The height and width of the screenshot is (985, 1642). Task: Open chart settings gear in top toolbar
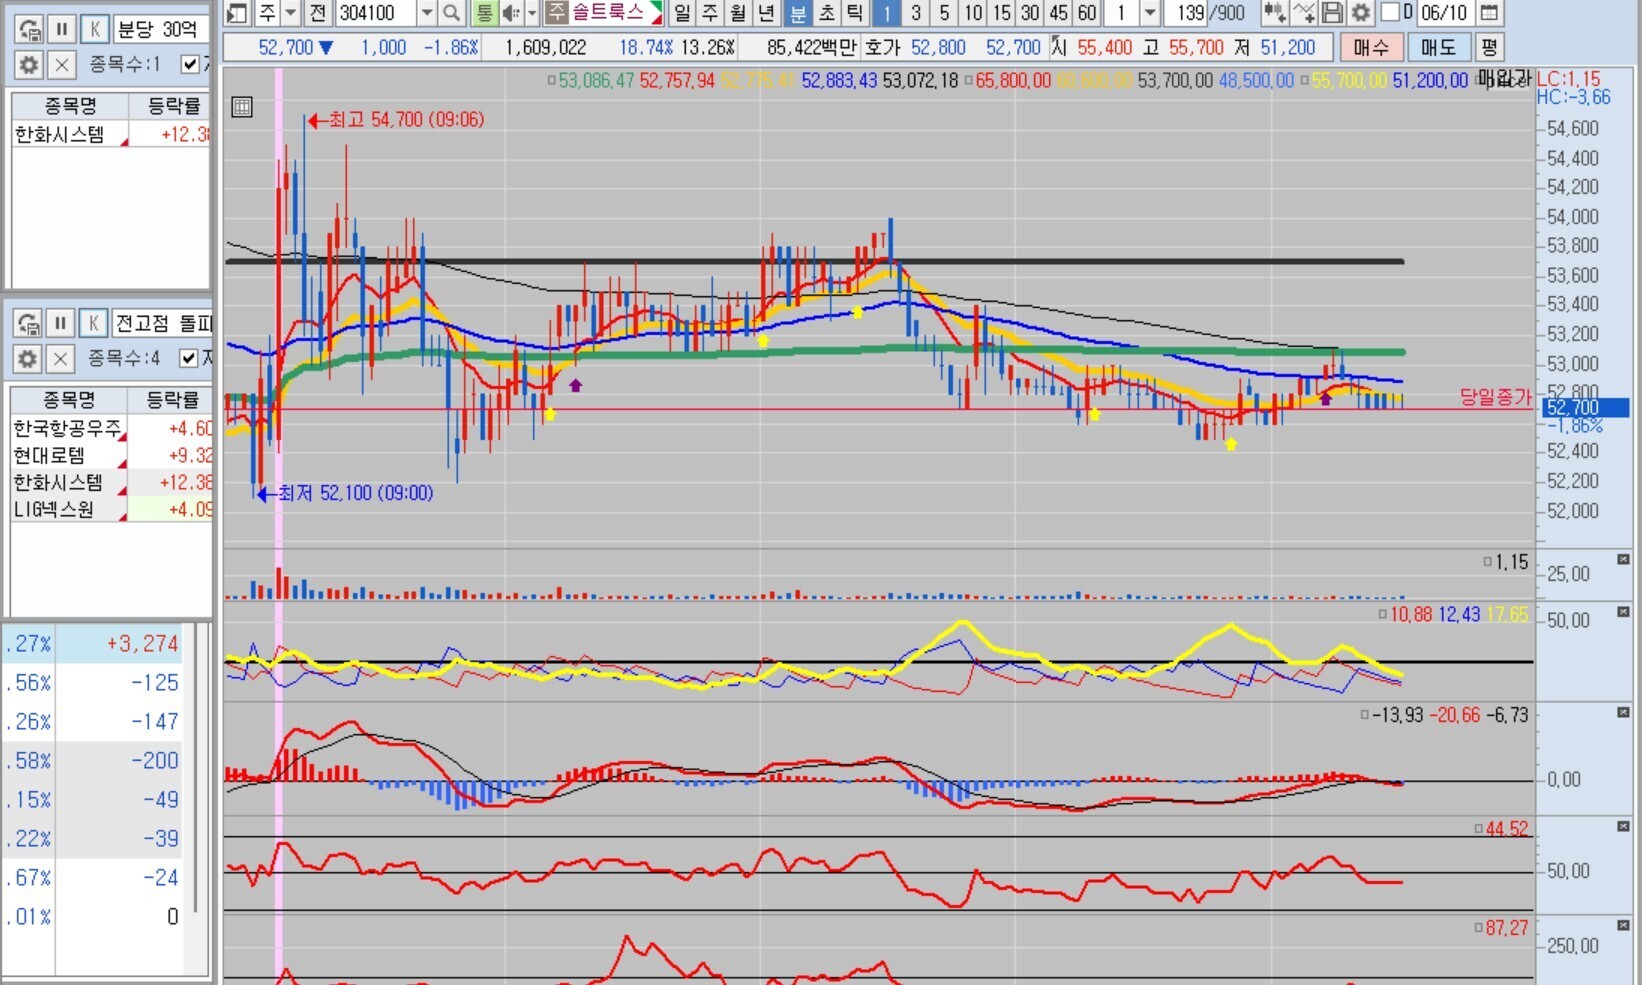(x=1360, y=13)
